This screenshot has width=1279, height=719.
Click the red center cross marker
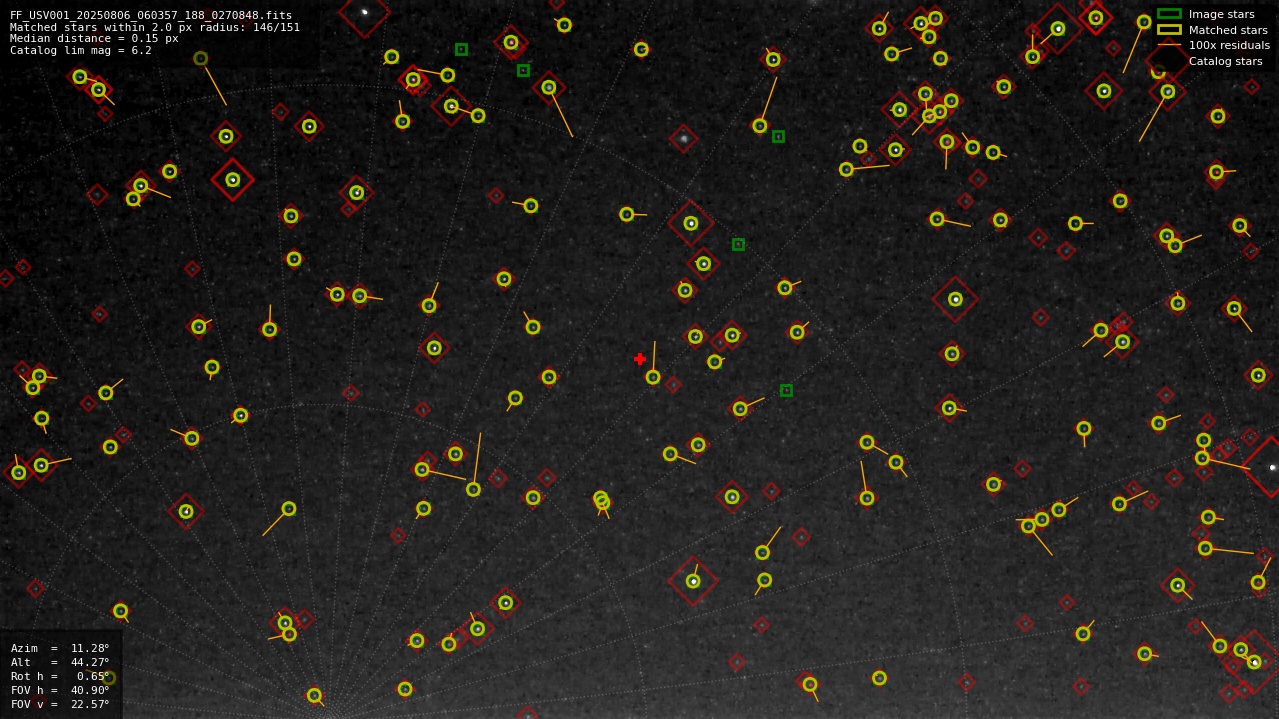[x=640, y=359]
